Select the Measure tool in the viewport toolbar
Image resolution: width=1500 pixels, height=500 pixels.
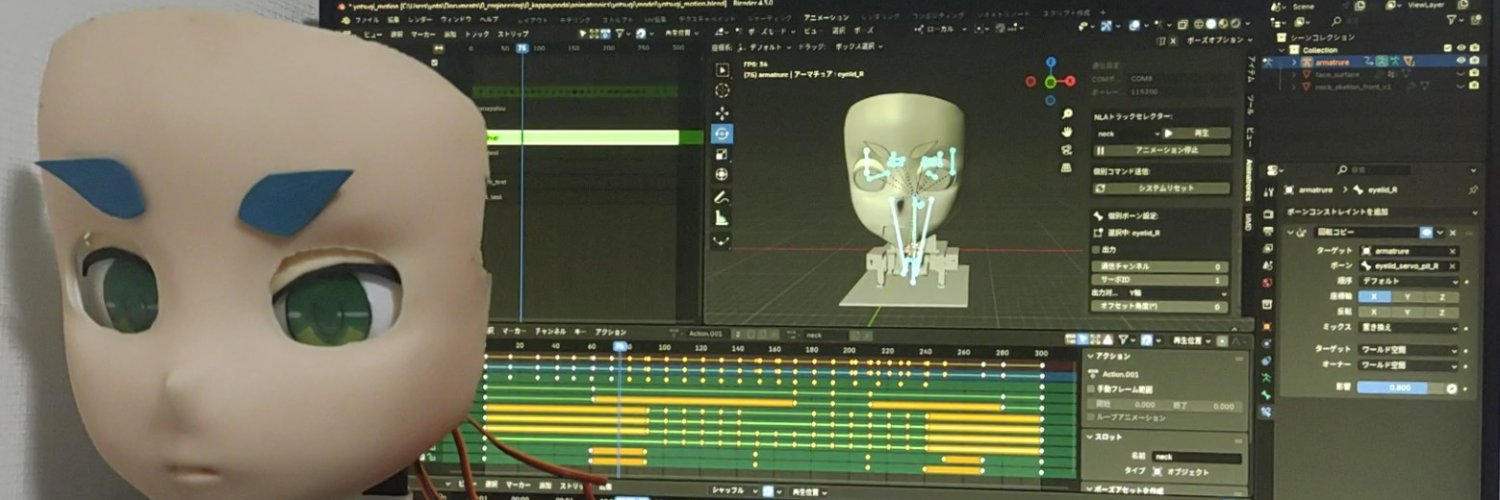click(x=722, y=218)
